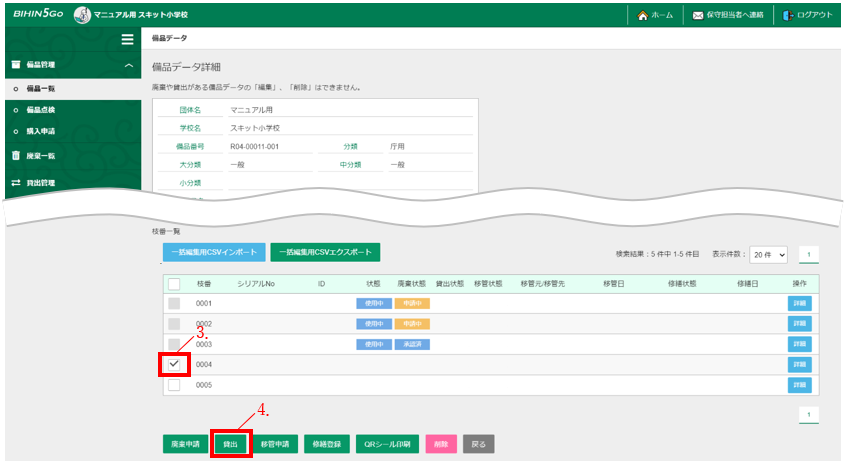Click the arrows icon for 貸出管理

click(x=16, y=182)
